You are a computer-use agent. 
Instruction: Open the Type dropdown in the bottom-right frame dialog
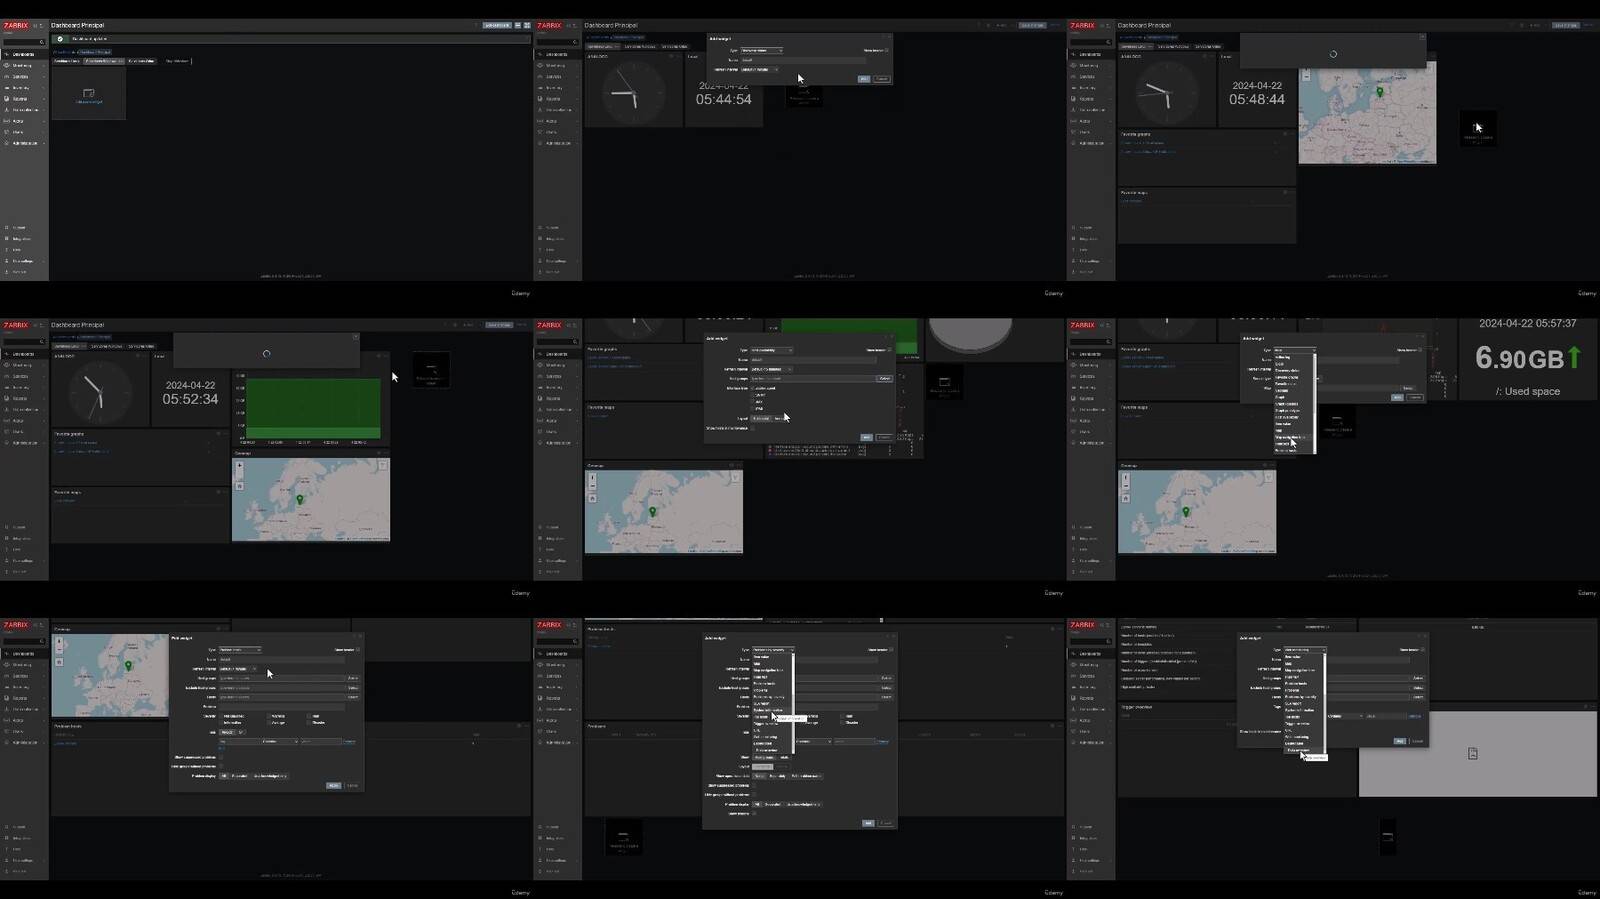pos(1305,650)
